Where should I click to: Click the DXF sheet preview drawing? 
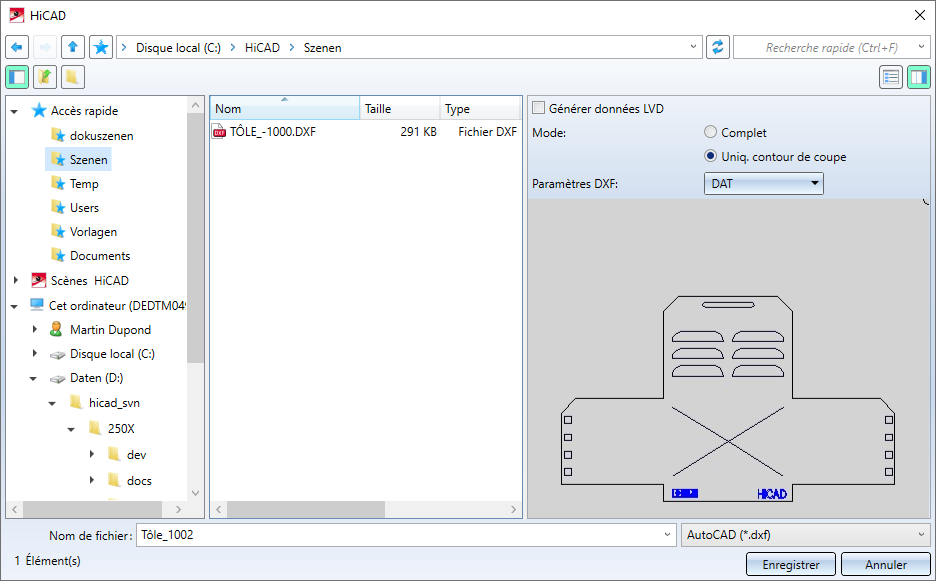tap(728, 399)
